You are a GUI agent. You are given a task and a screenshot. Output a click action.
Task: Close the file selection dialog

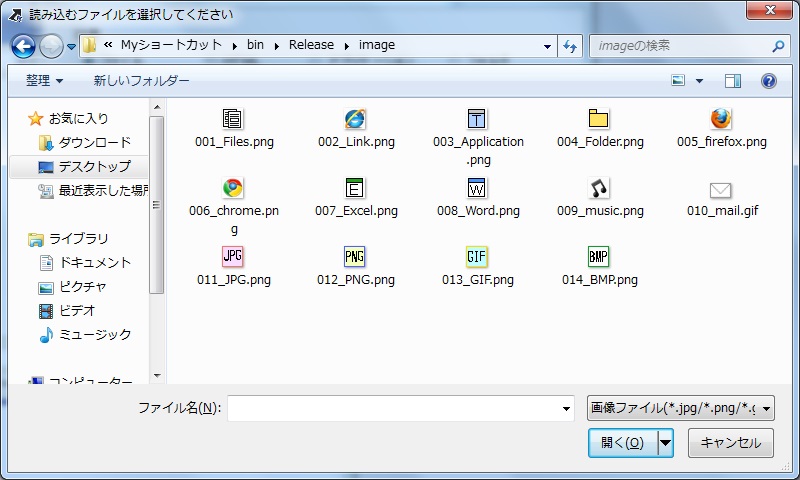769,10
